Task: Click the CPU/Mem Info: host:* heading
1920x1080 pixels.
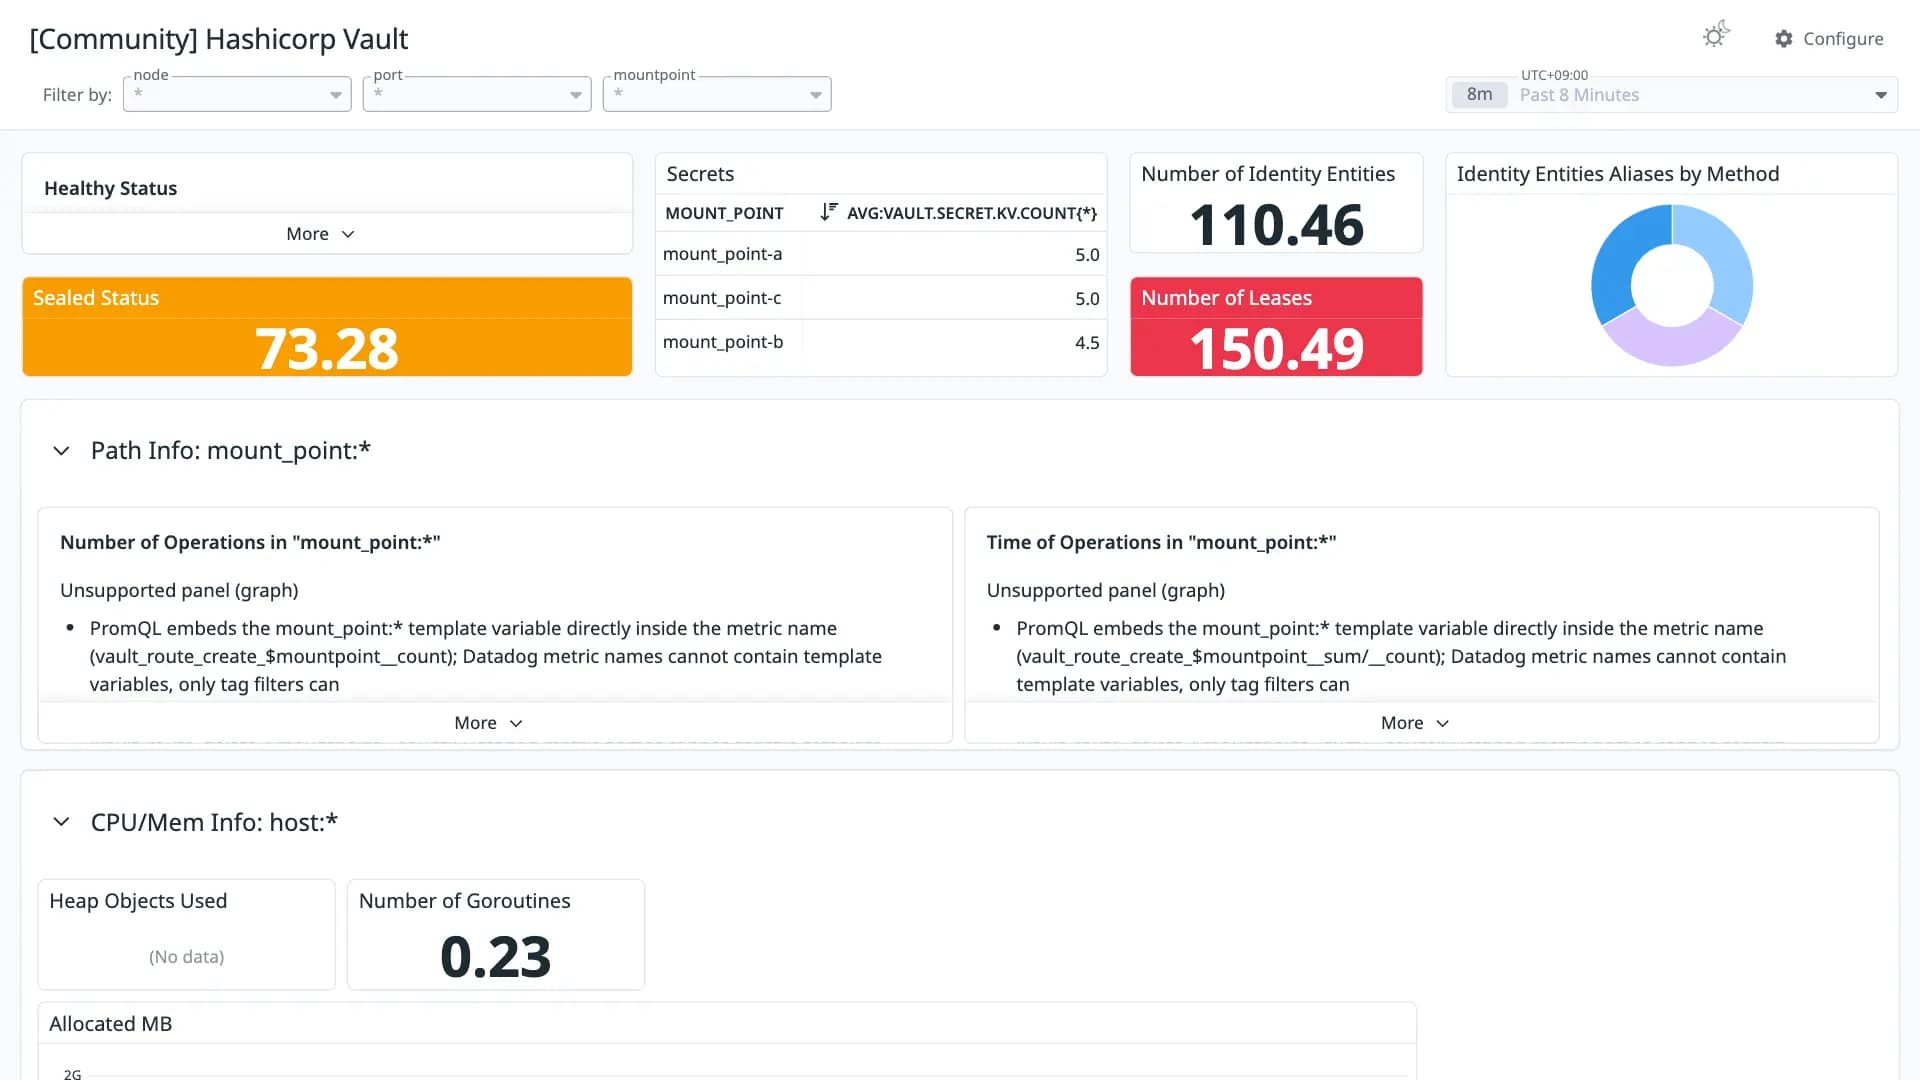Action: click(214, 822)
